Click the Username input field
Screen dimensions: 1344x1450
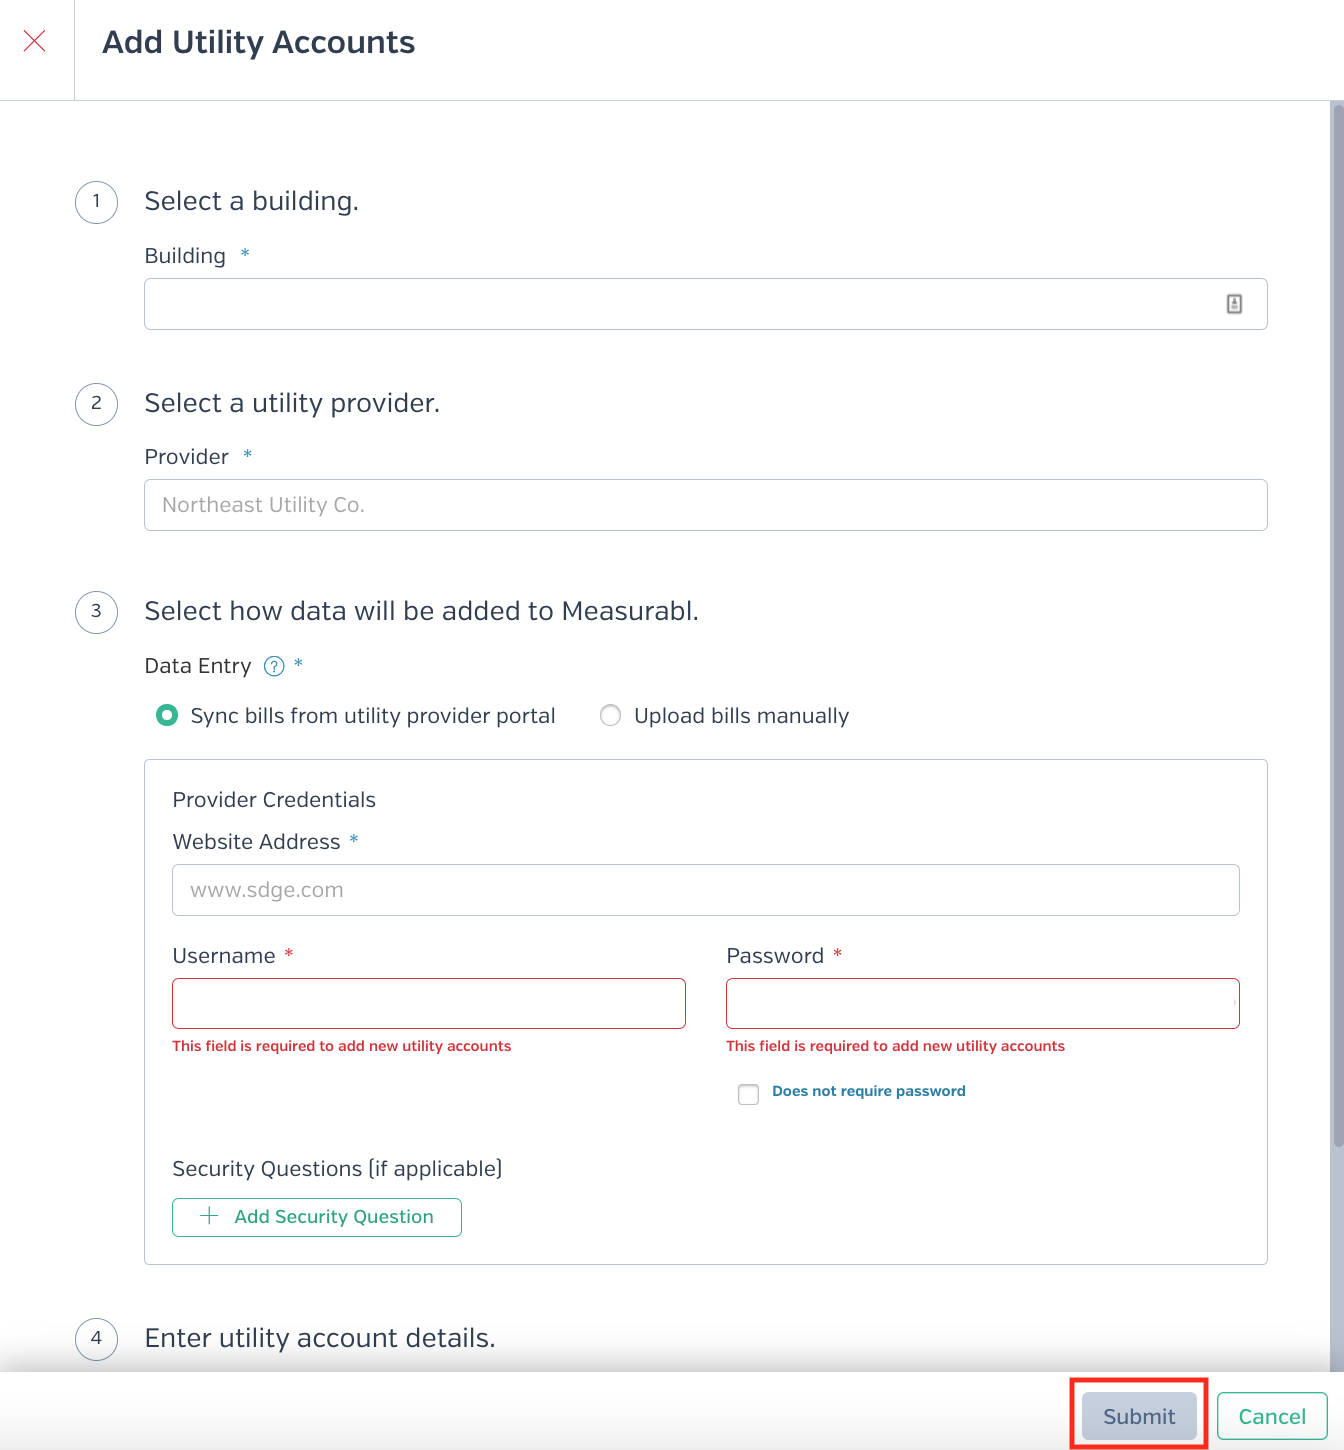coord(428,1003)
